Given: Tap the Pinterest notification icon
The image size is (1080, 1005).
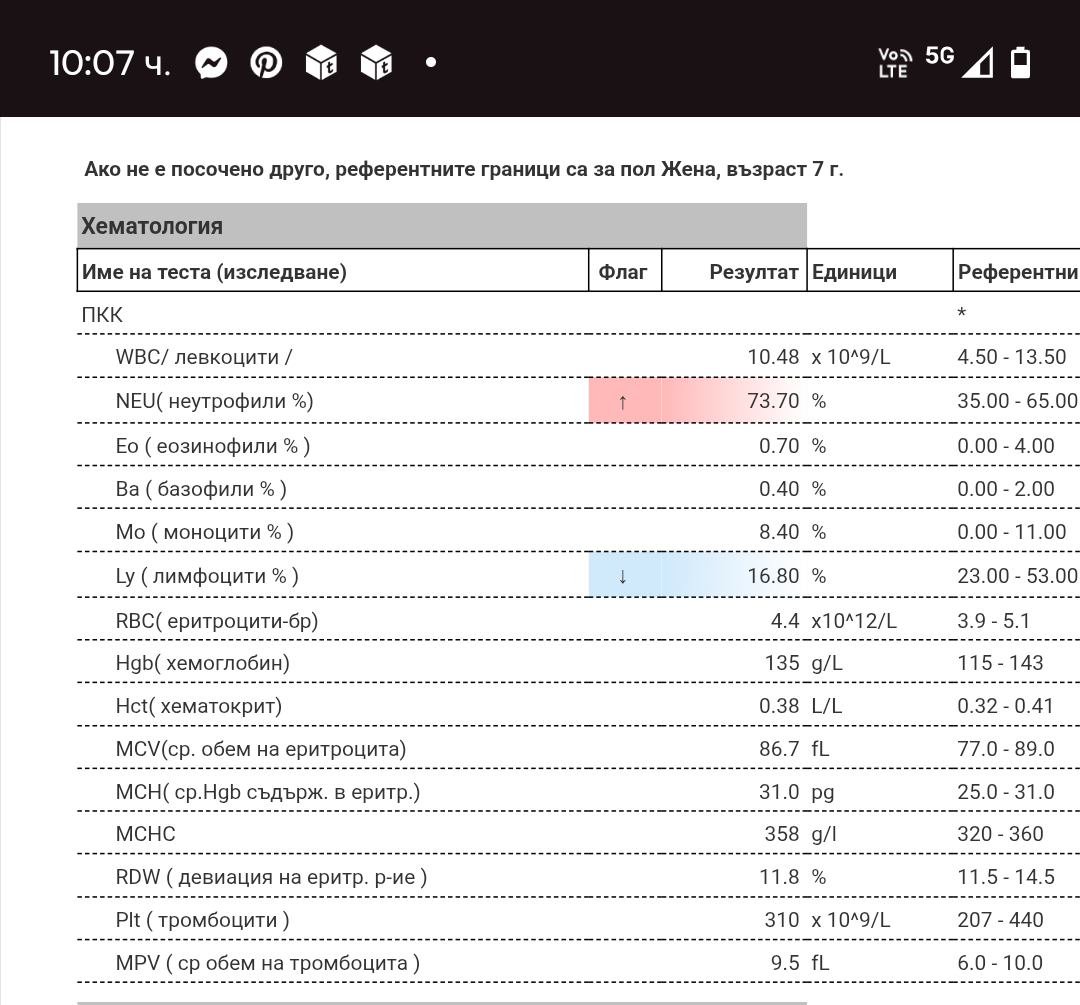Looking at the screenshot, I should point(266,63).
